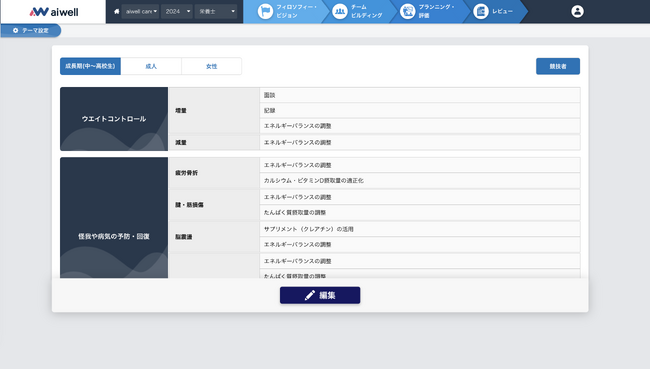
Task: Open the 2024 year dropdown
Action: click(178, 12)
